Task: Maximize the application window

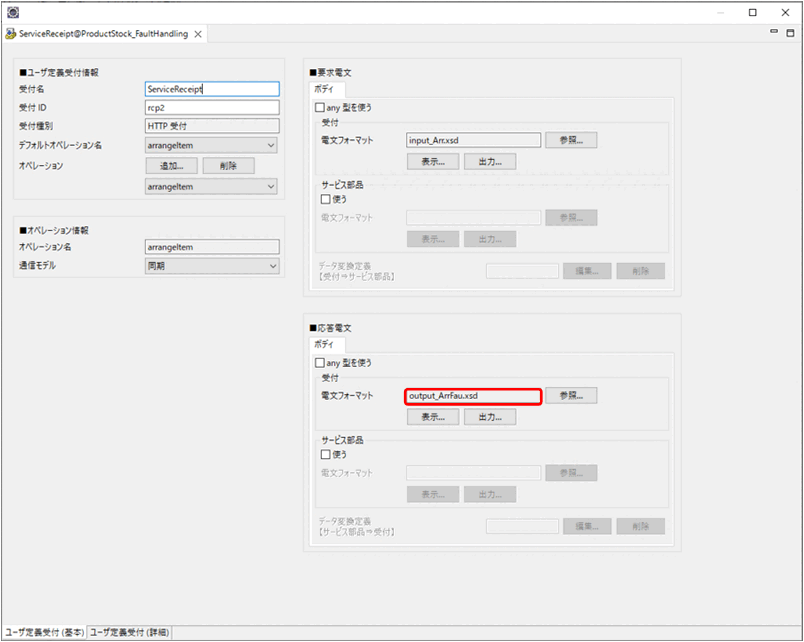Action: [753, 12]
